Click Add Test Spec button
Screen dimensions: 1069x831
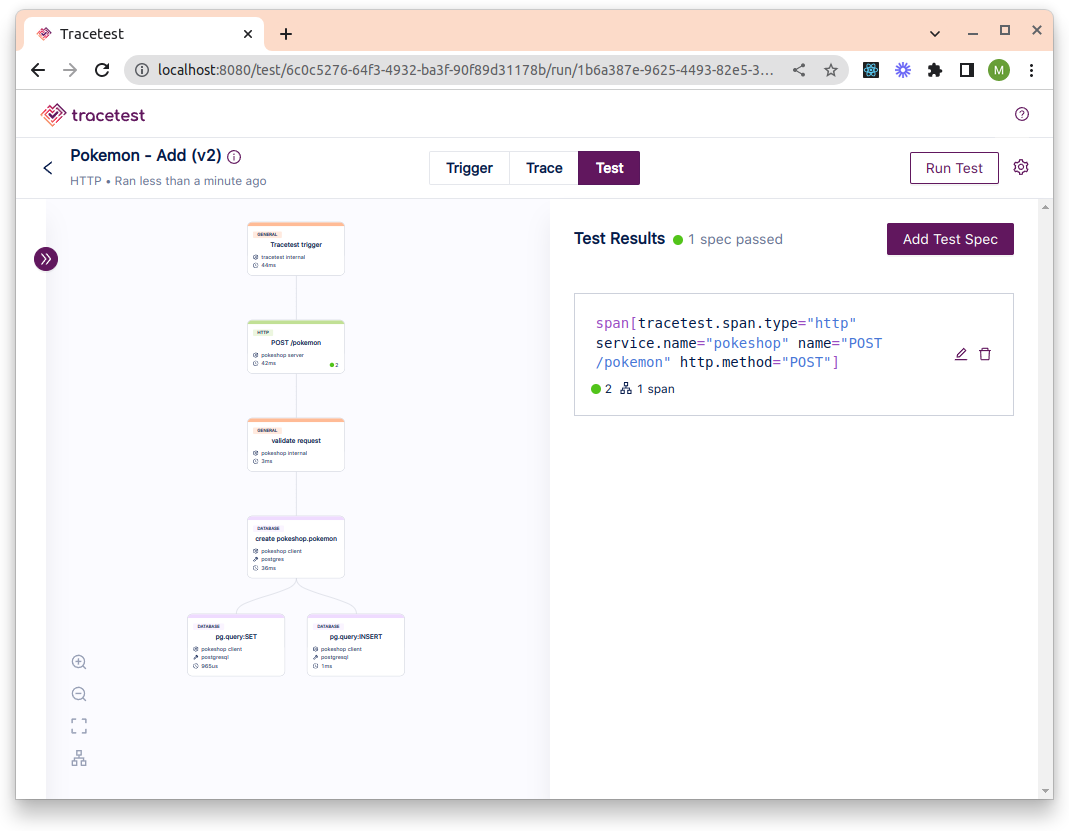coord(950,239)
